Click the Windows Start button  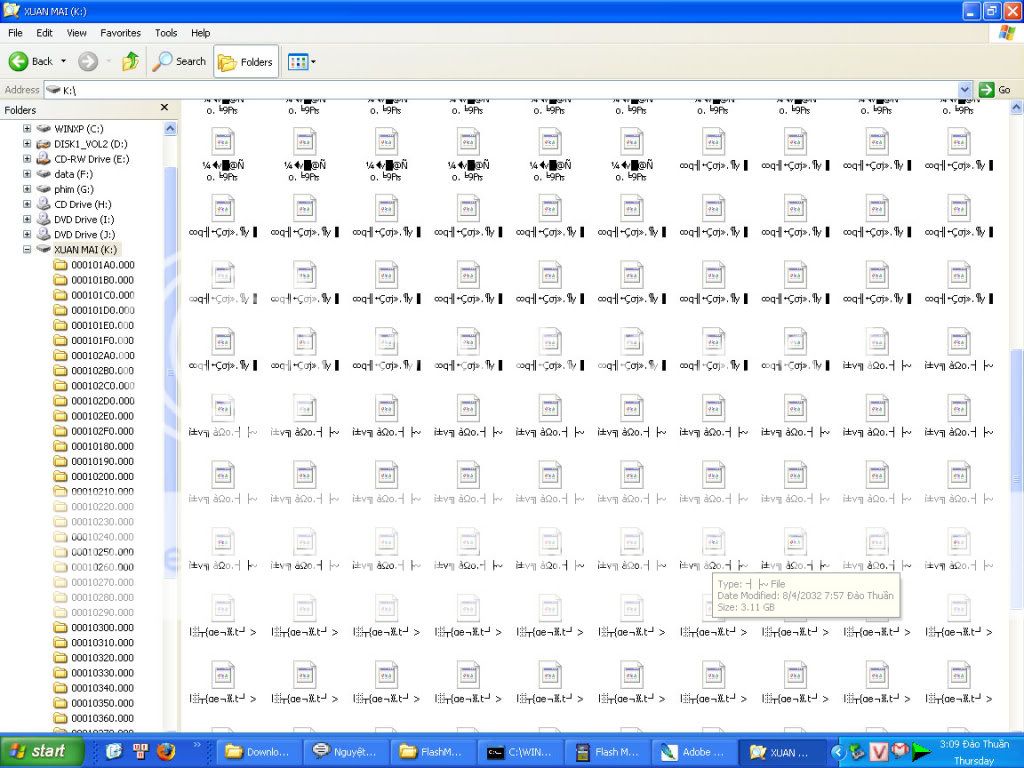click(37, 751)
